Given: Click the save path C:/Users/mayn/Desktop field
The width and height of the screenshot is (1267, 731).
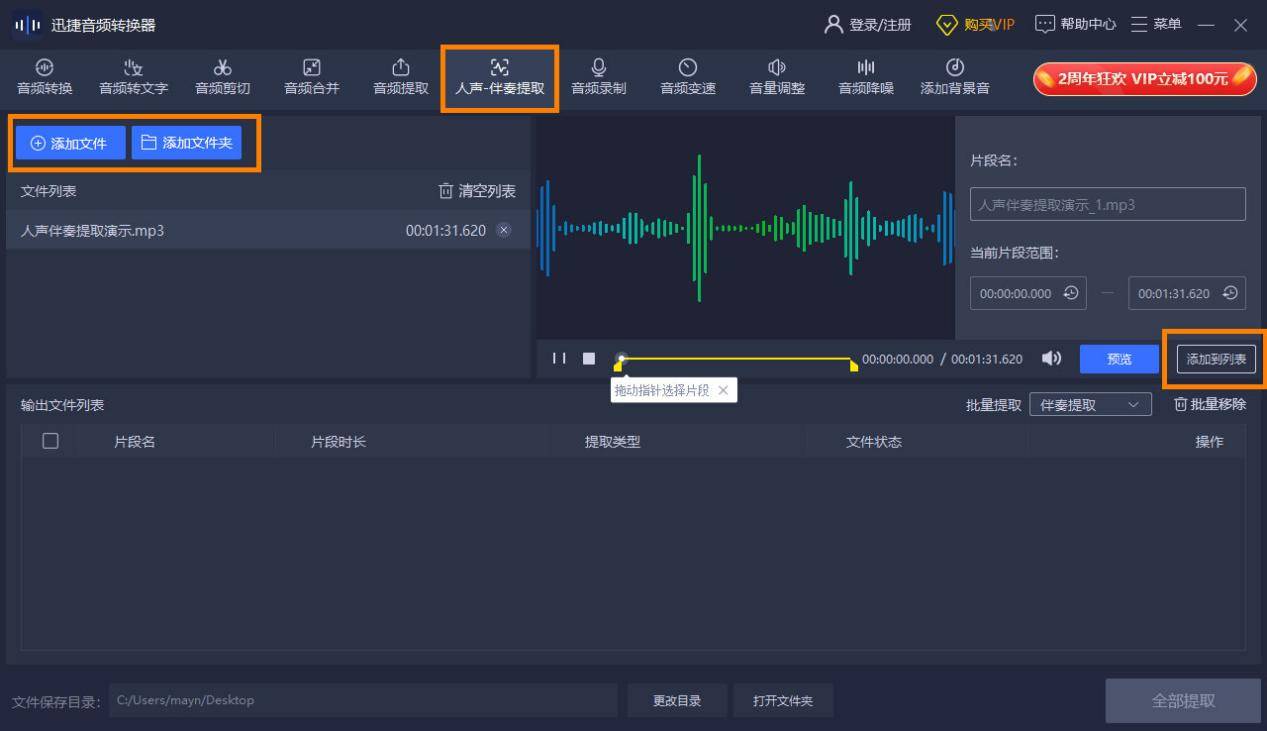Looking at the screenshot, I should tap(363, 700).
